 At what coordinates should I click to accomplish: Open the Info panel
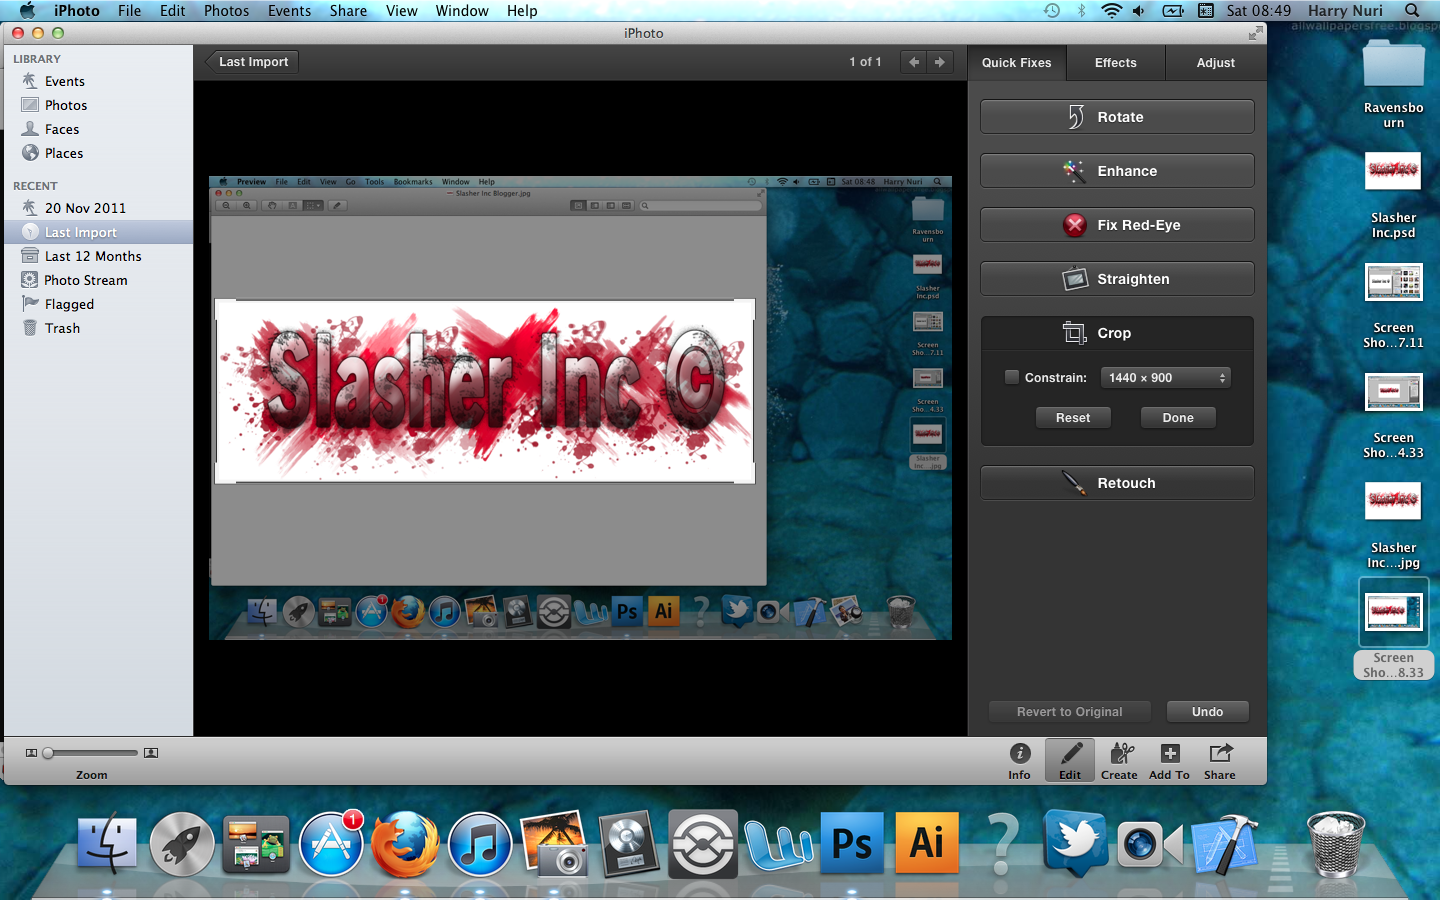coord(1019,760)
